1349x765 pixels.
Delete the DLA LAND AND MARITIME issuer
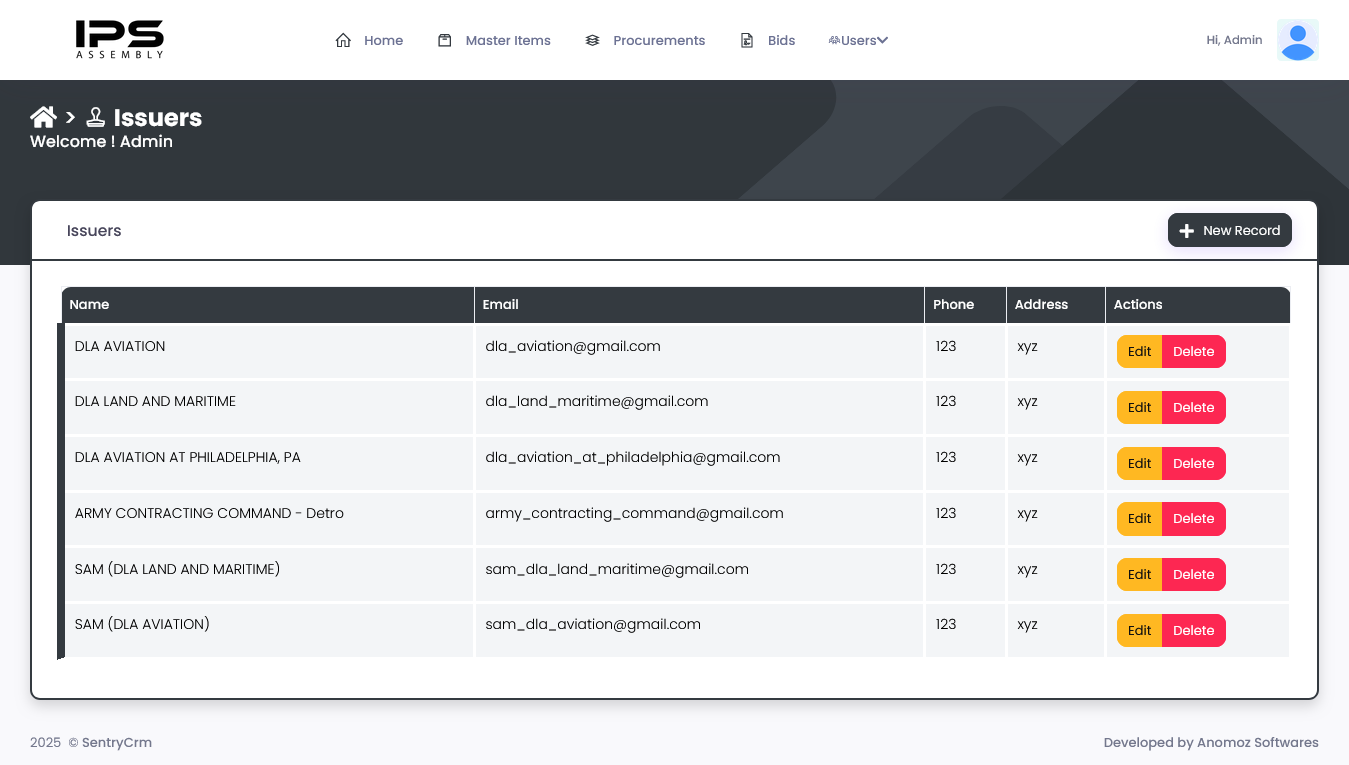click(1193, 407)
